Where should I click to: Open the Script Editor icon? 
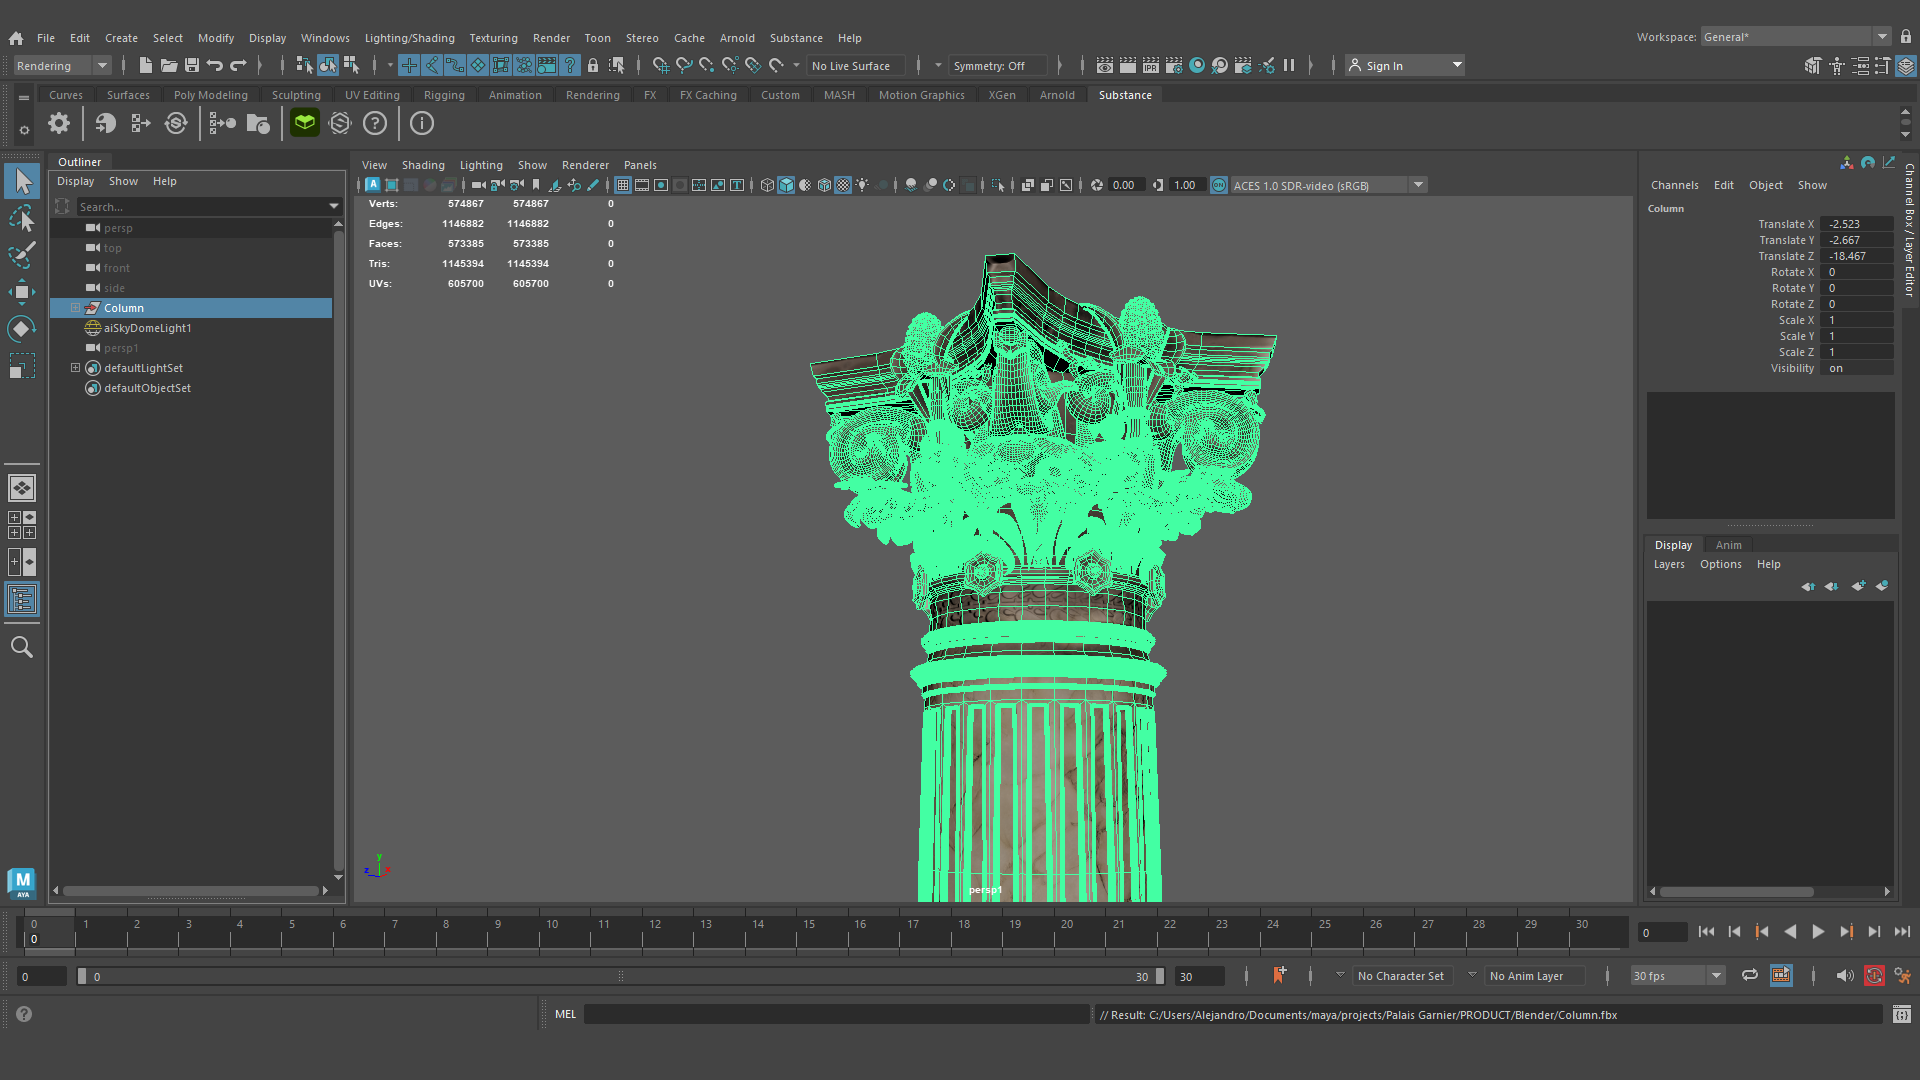(x=1901, y=1014)
